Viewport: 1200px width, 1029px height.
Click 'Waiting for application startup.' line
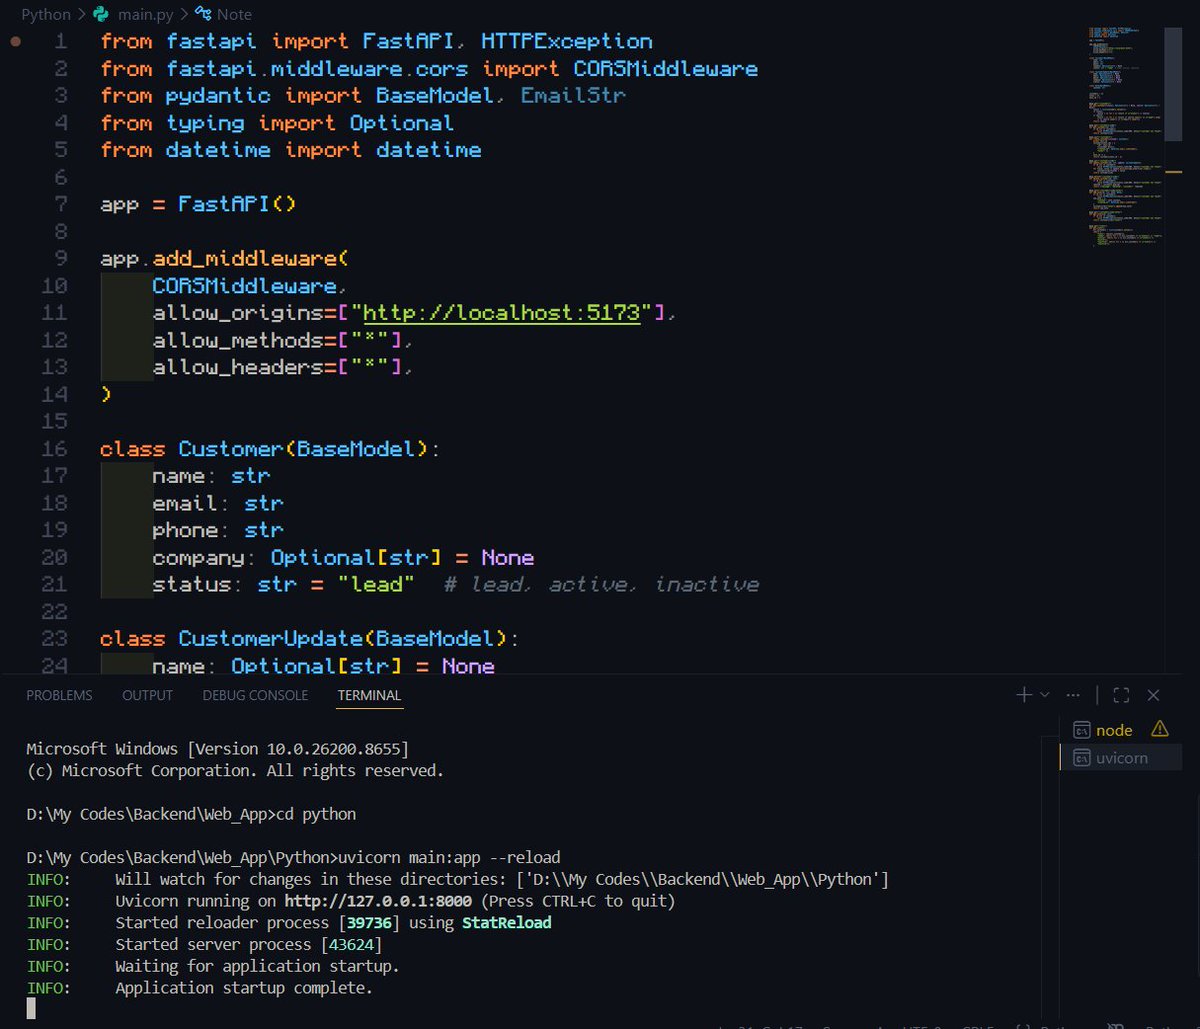(257, 966)
